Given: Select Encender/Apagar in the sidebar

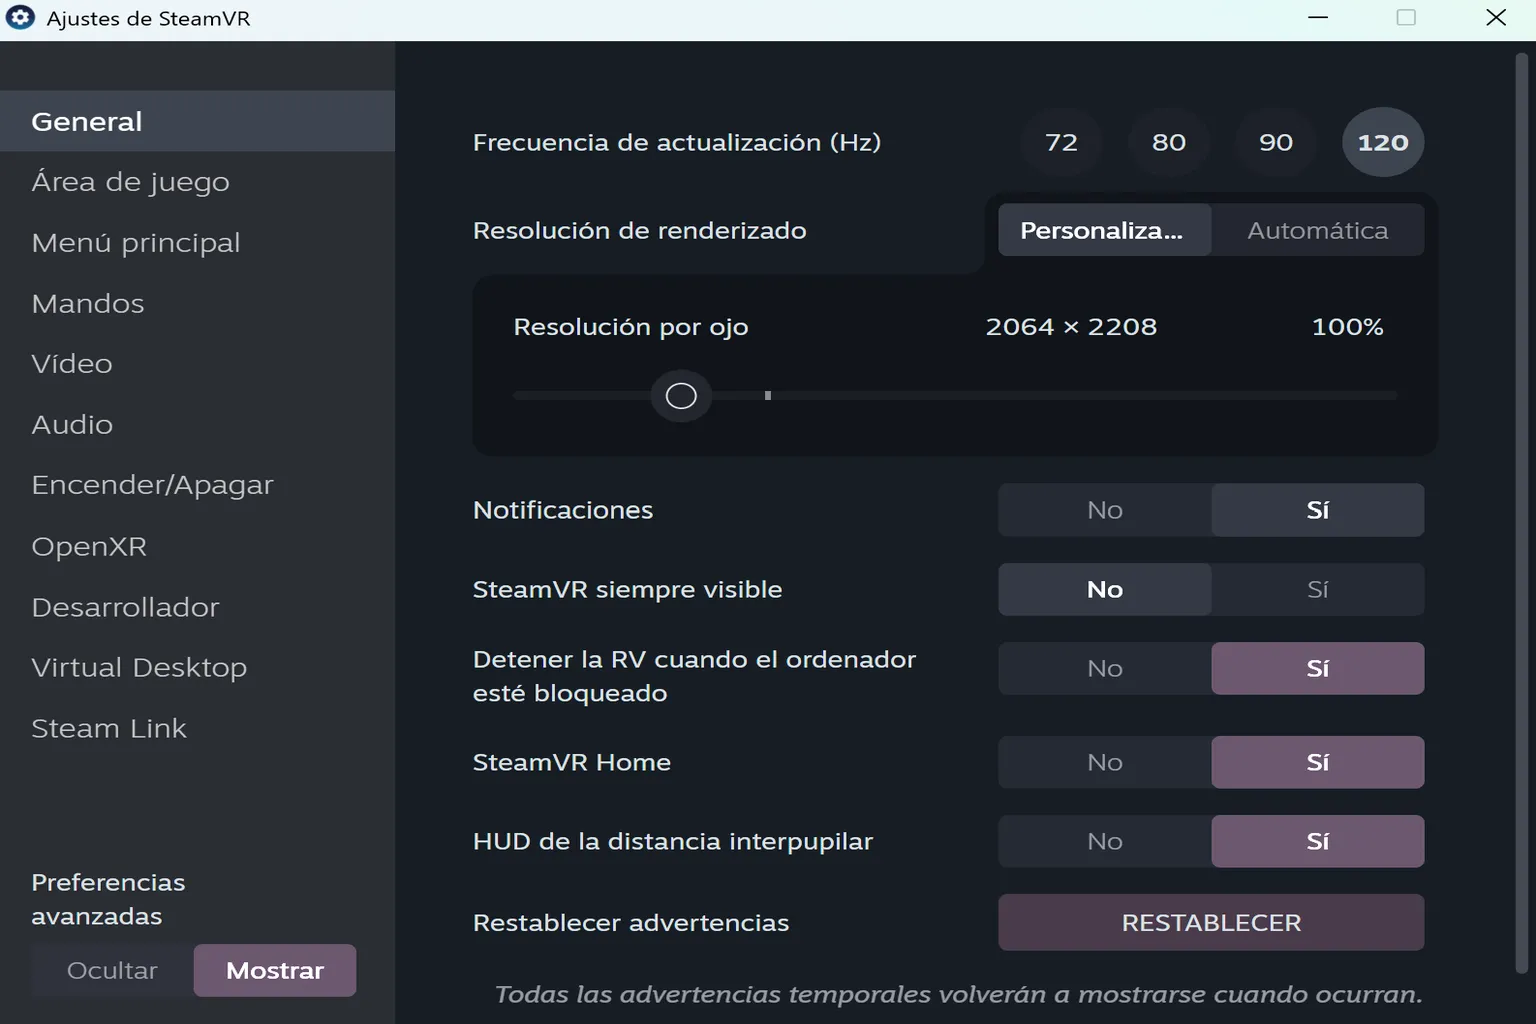Looking at the screenshot, I should pos(197,485).
